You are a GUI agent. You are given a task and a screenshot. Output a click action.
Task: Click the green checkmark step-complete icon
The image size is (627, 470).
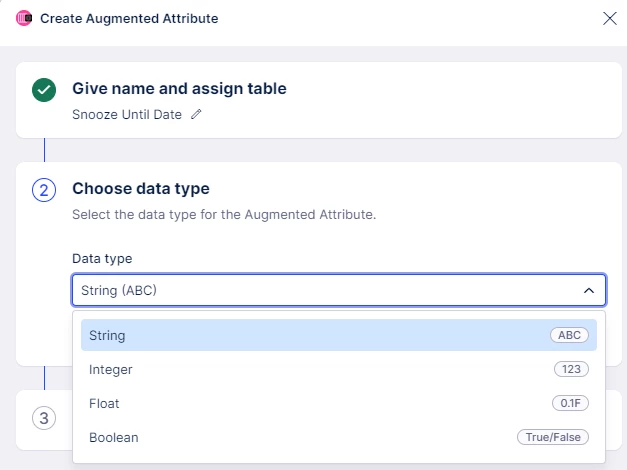[x=44, y=90]
